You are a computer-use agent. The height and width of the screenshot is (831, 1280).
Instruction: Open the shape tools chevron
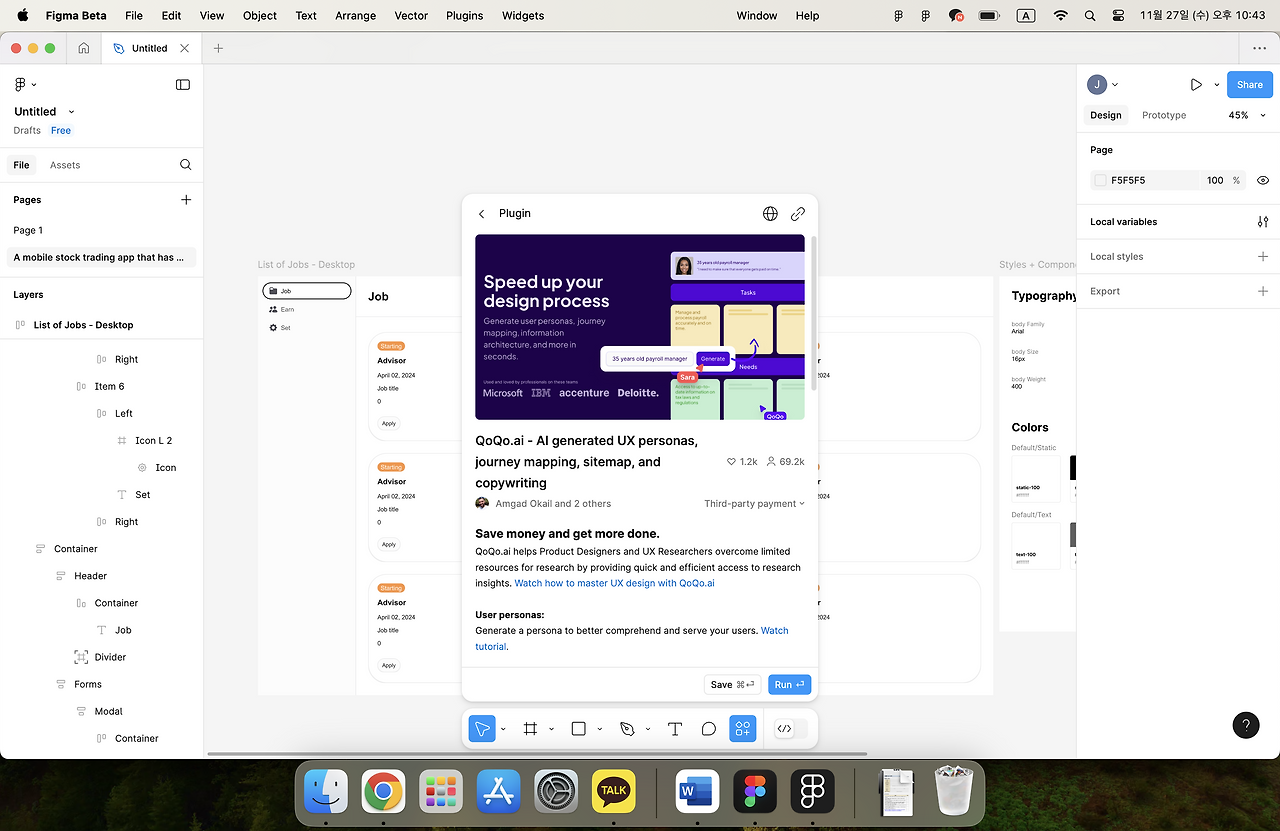pyautogui.click(x=599, y=729)
